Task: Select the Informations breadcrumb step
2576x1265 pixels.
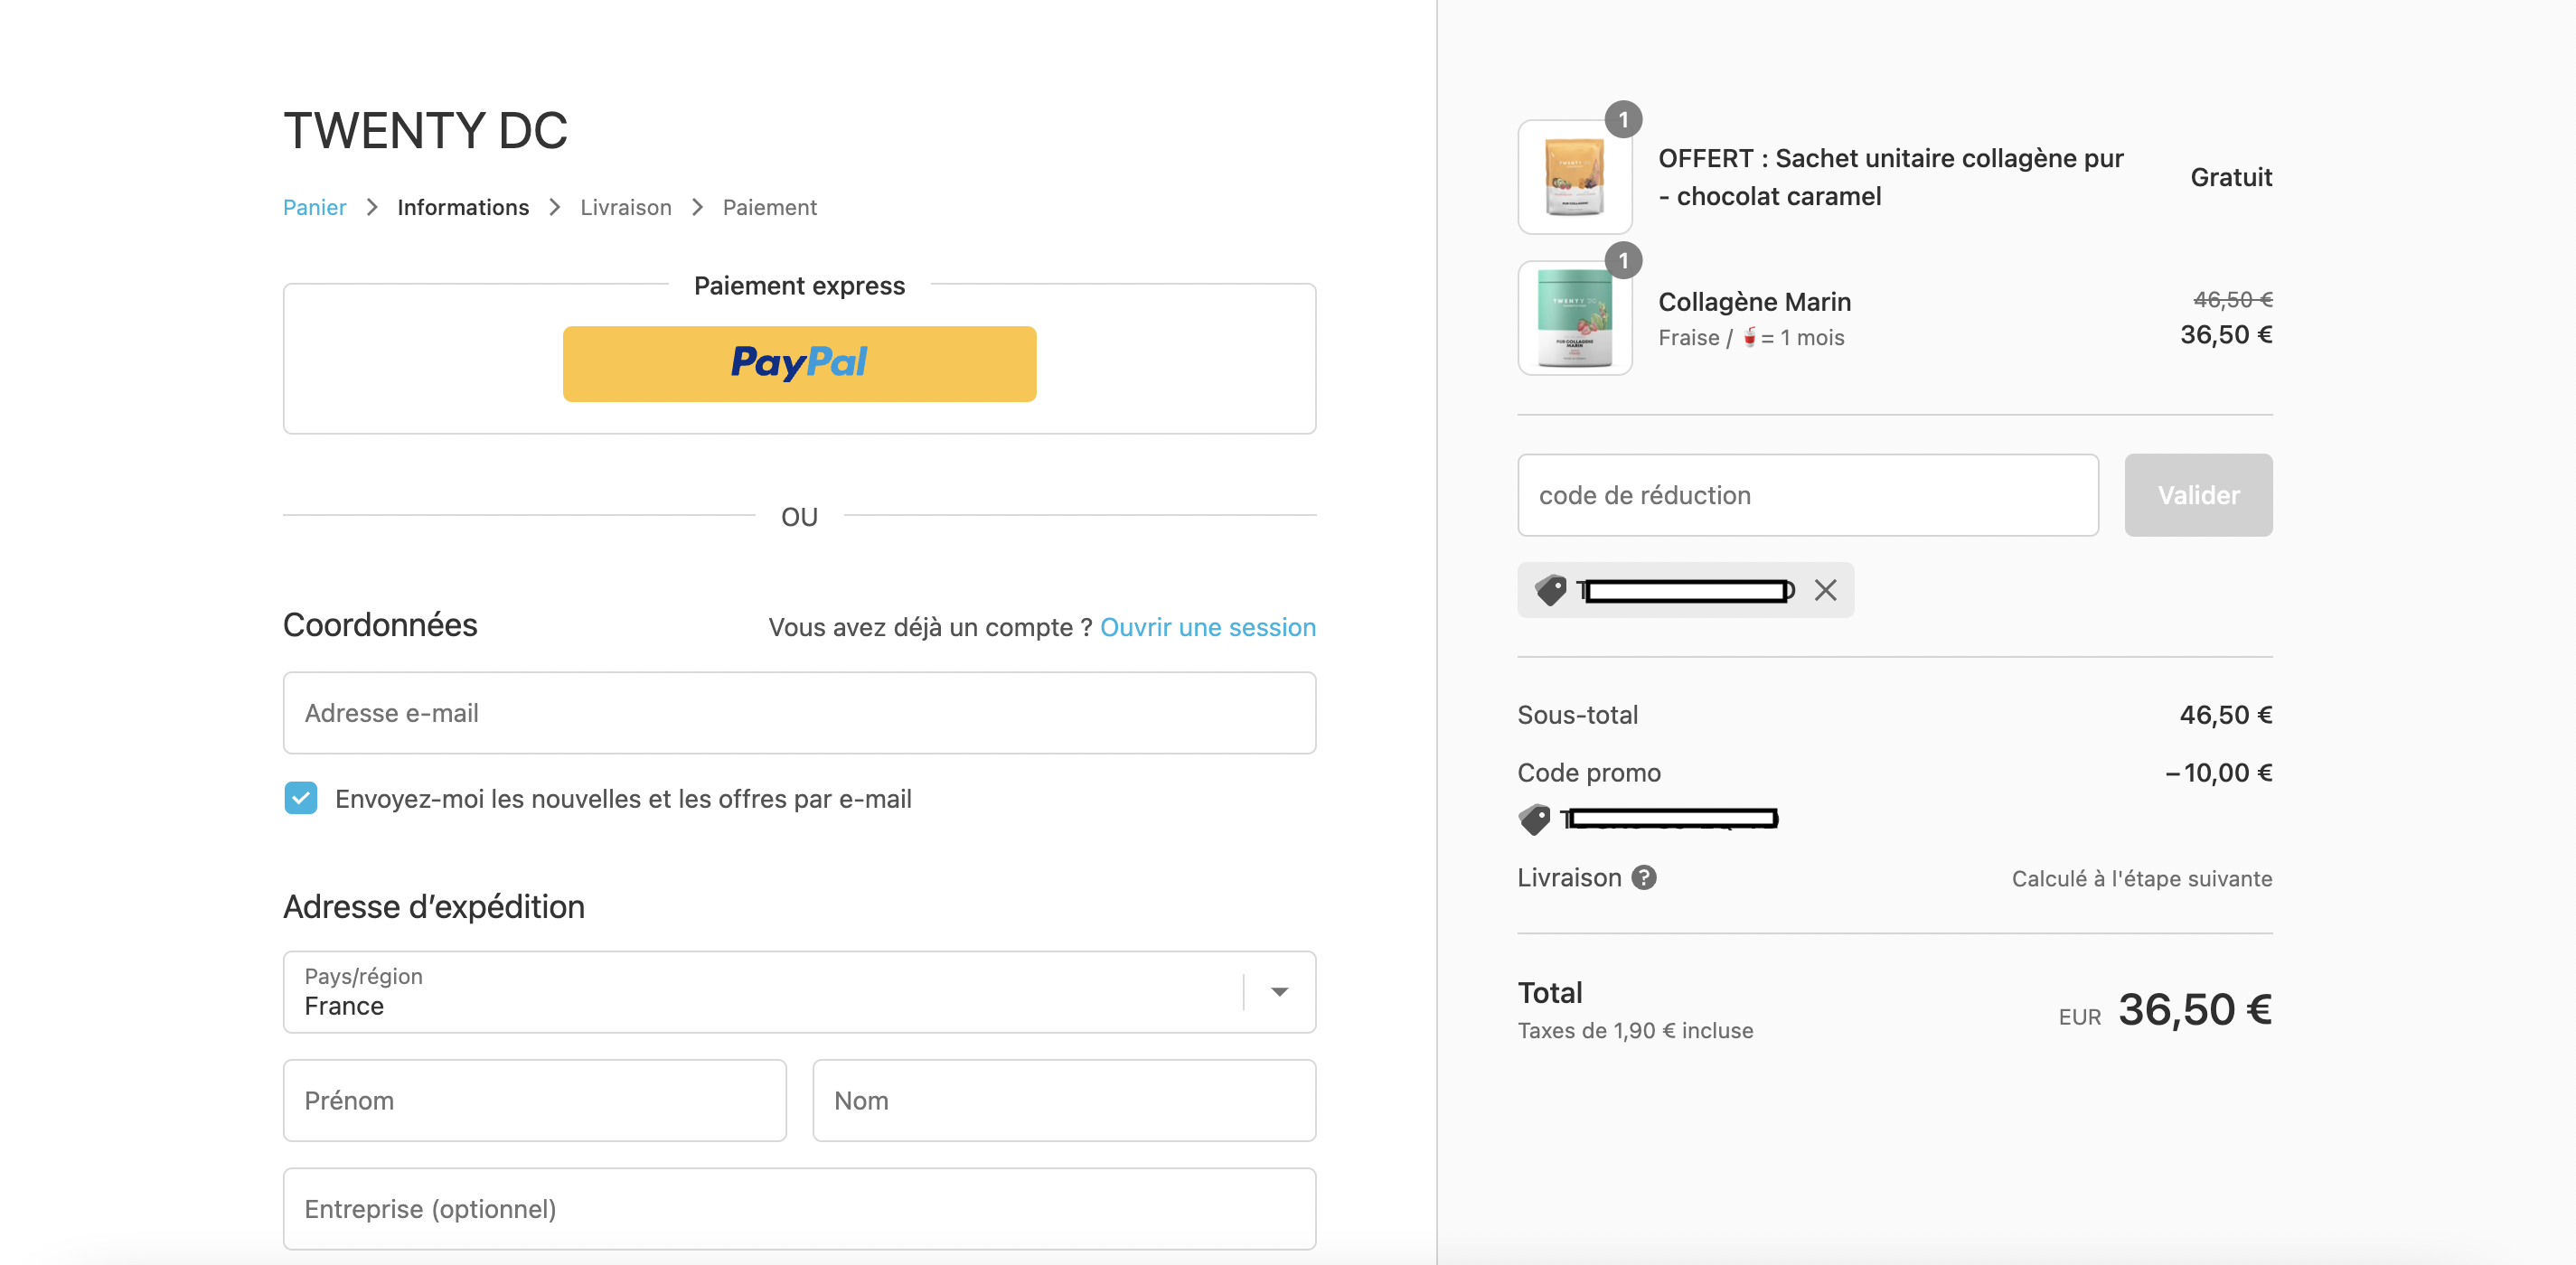Action: point(463,207)
